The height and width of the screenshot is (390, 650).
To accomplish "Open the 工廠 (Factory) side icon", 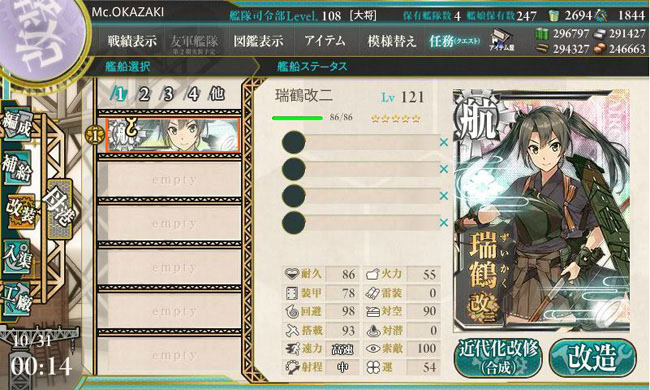I will (x=17, y=299).
